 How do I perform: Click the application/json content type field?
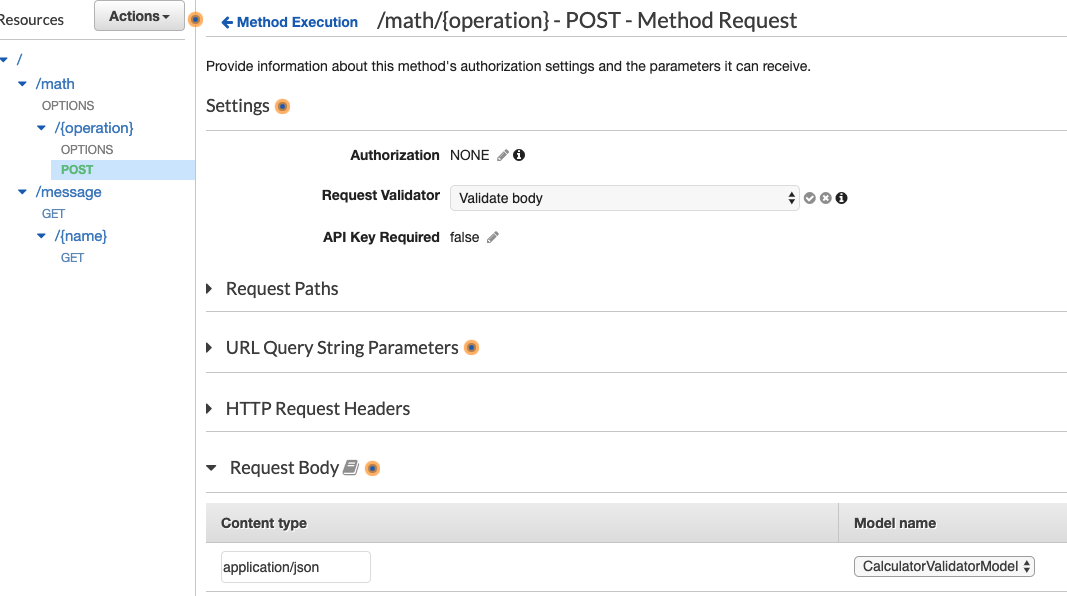tap(296, 567)
